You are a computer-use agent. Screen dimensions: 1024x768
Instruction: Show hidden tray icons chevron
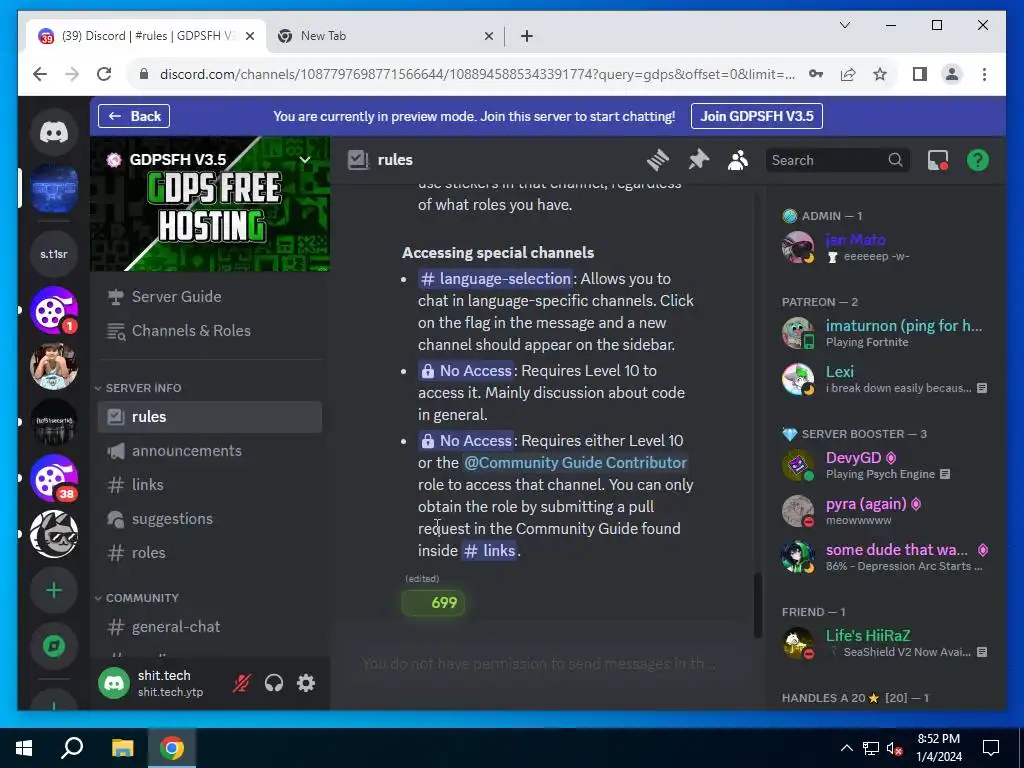tap(846, 748)
